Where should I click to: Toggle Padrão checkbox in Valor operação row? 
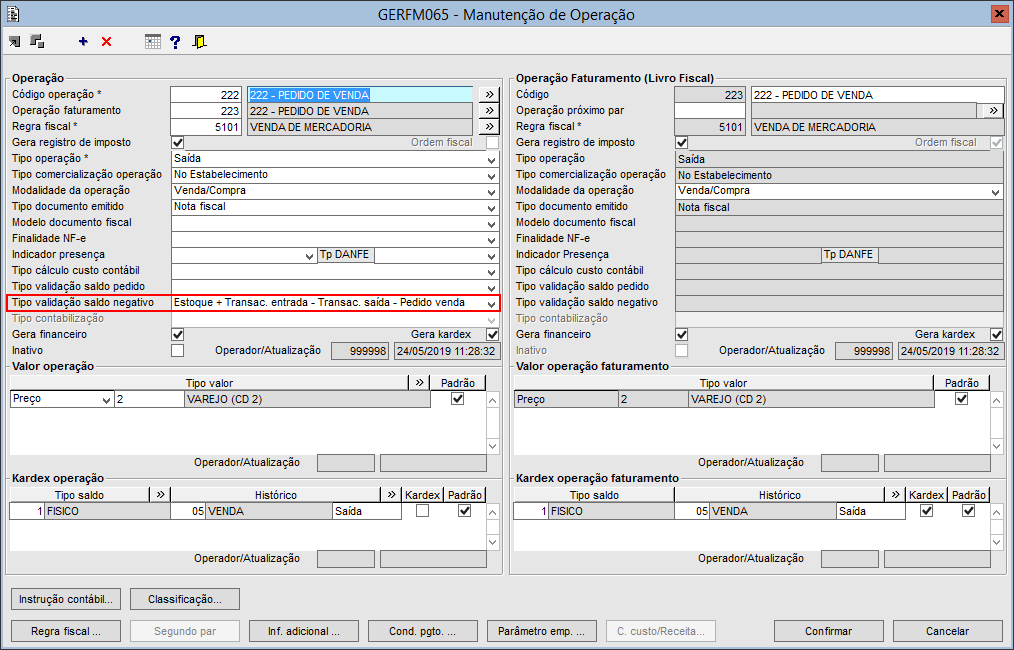point(458,398)
